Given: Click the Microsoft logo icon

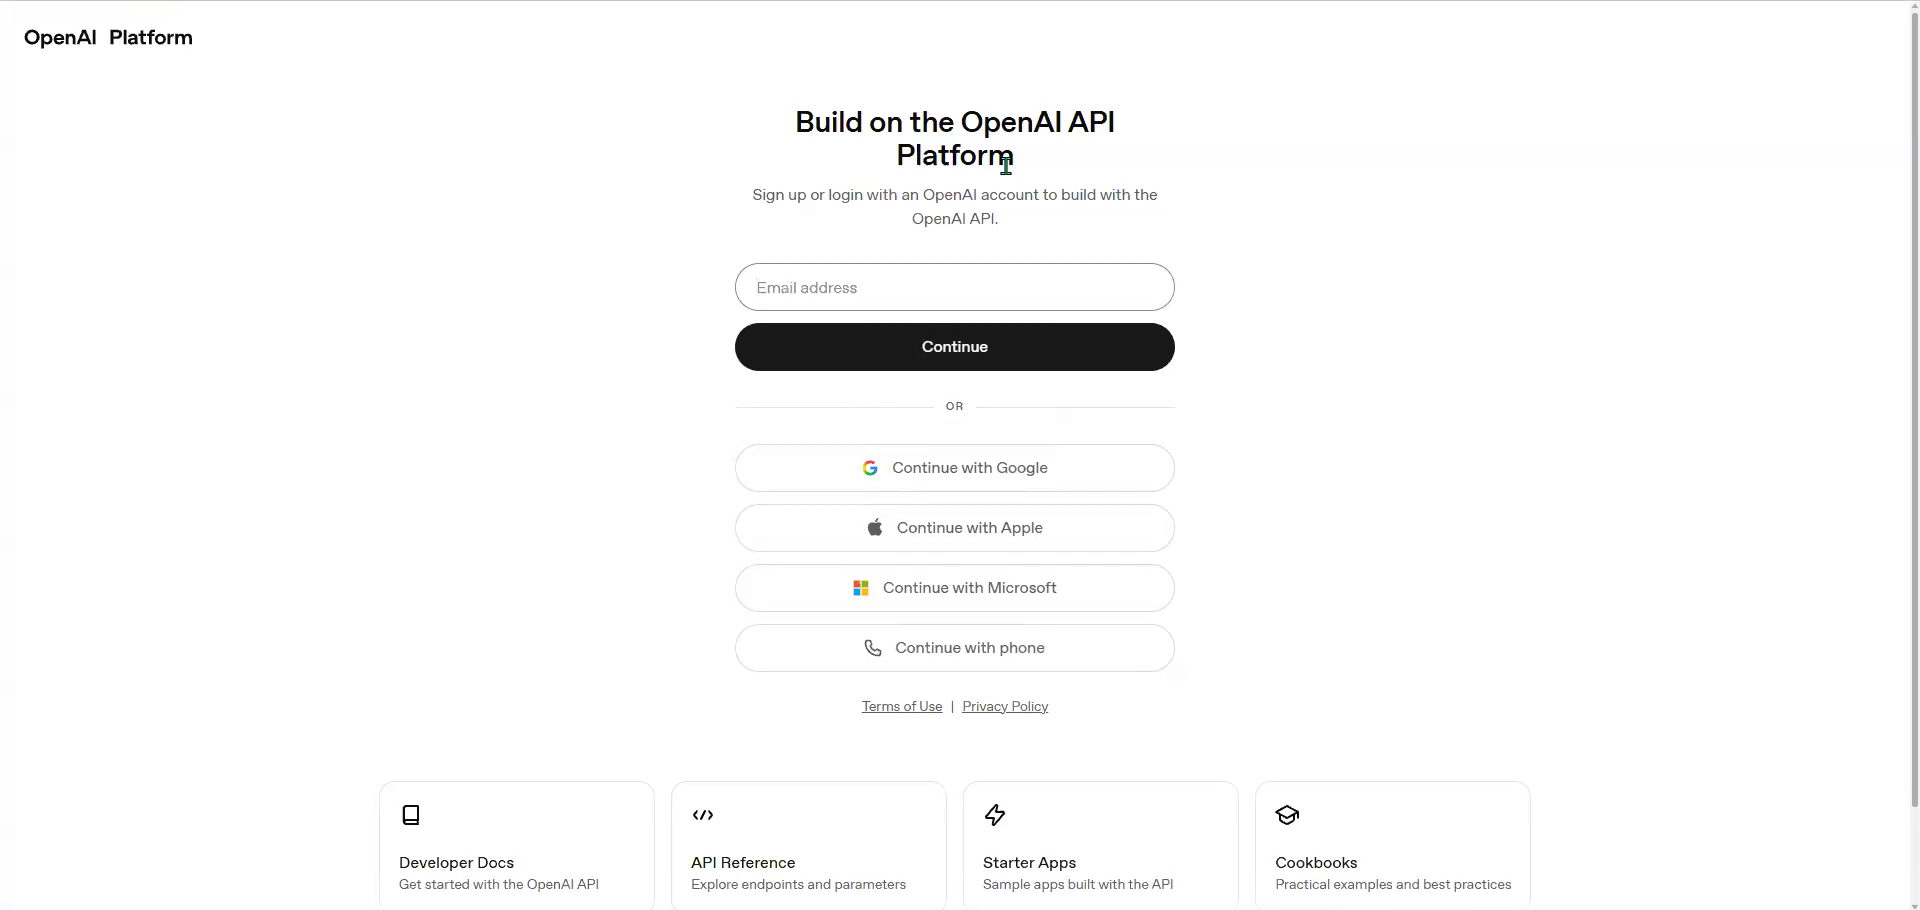Looking at the screenshot, I should pyautogui.click(x=860, y=588).
